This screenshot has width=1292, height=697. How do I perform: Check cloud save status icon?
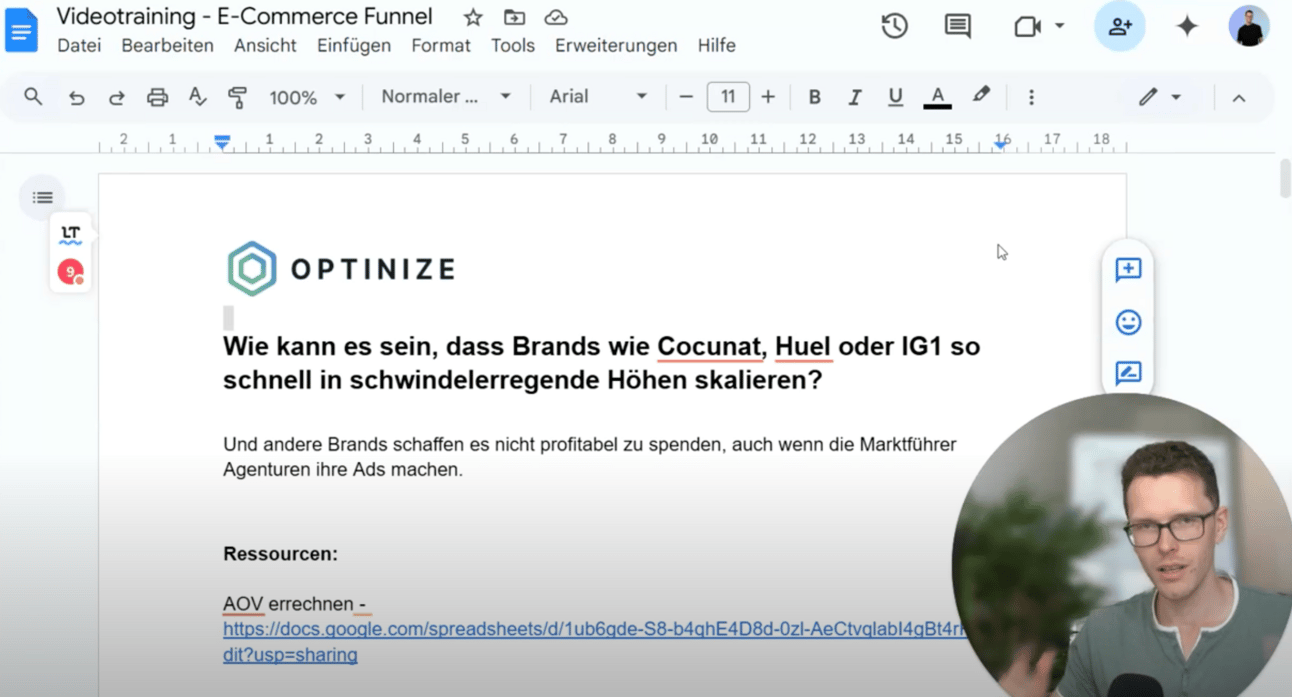[556, 18]
